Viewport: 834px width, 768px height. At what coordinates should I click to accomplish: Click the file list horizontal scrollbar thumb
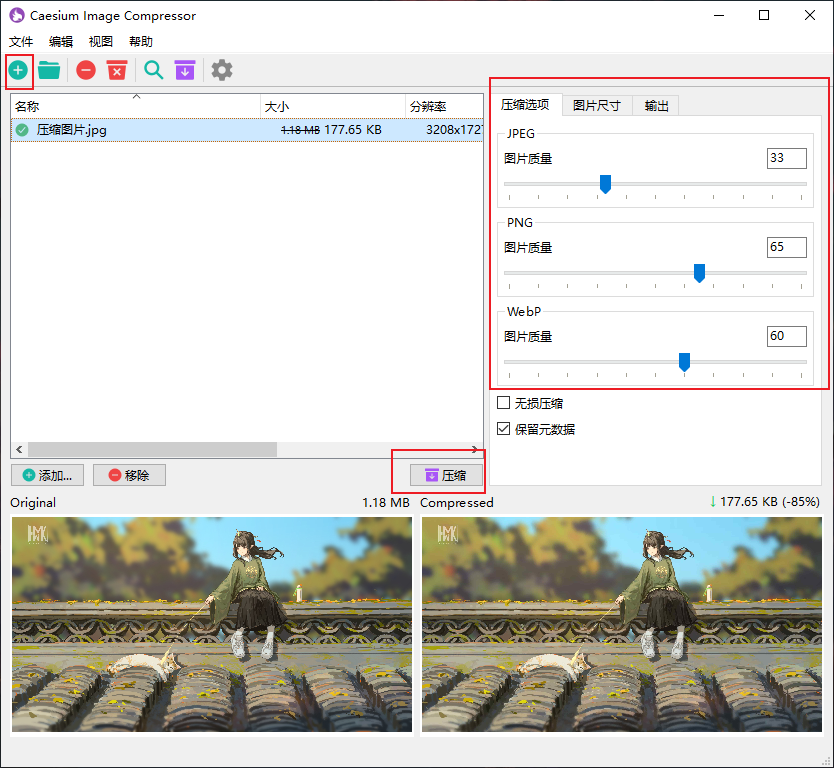coord(153,449)
